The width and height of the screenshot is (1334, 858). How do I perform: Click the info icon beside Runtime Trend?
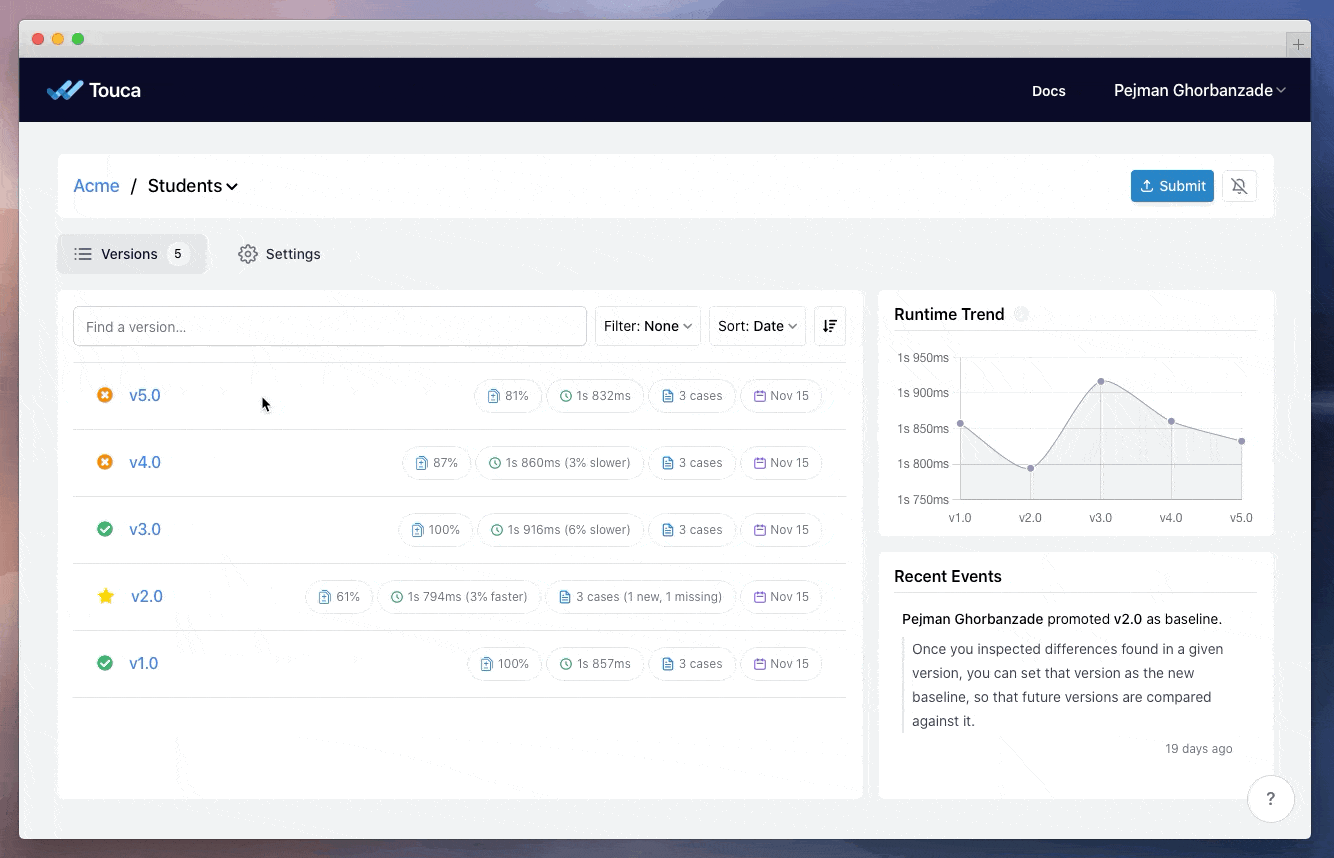1021,314
